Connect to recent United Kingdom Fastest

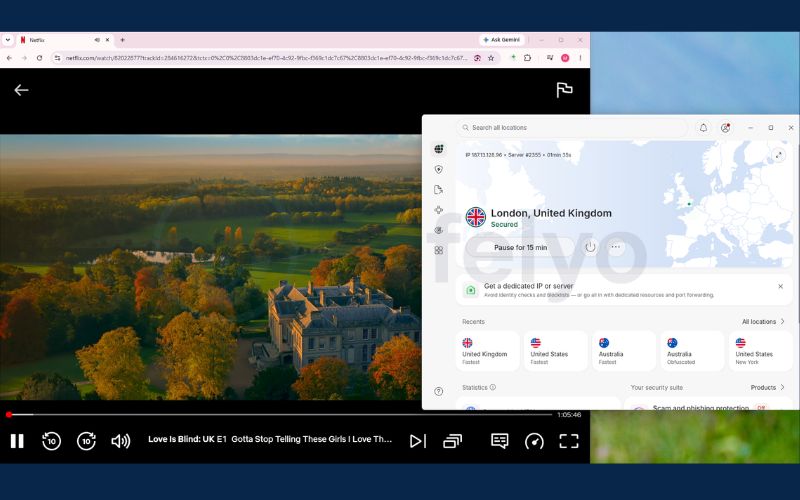487,351
